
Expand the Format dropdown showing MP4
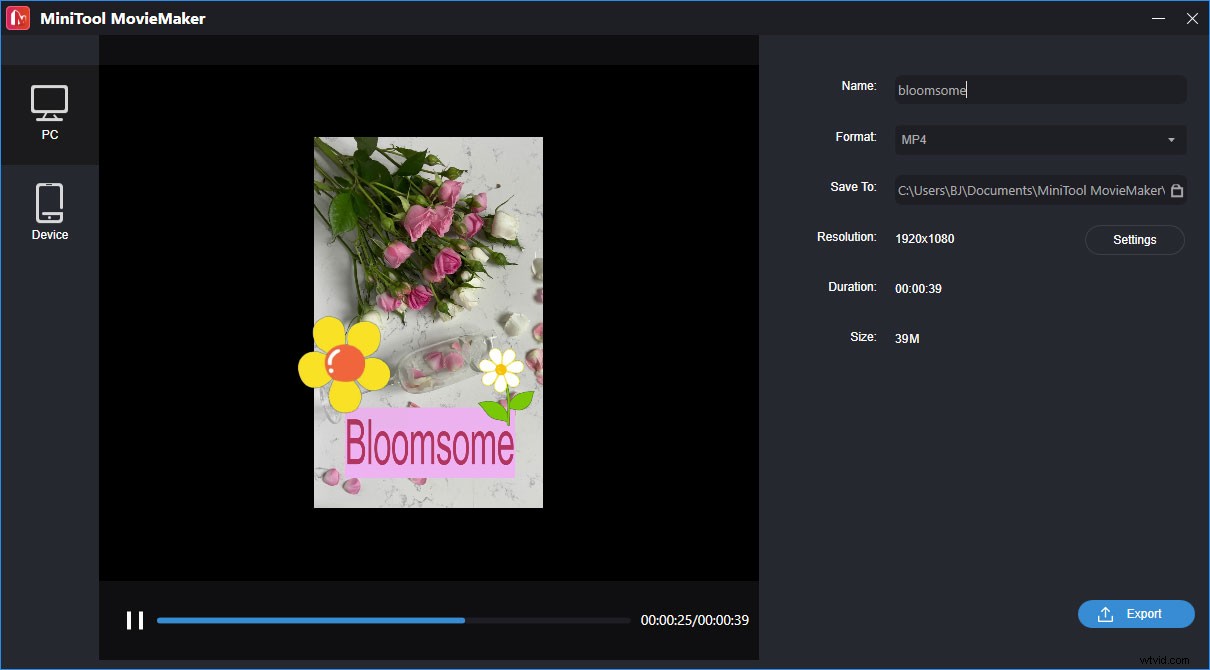pos(1040,140)
